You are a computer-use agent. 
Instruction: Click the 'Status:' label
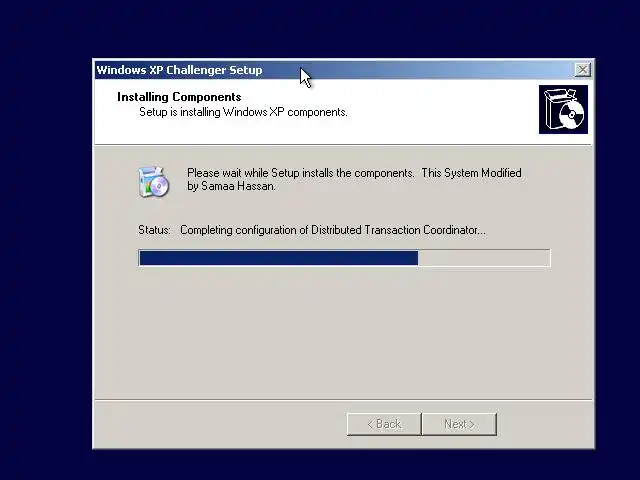pos(154,230)
